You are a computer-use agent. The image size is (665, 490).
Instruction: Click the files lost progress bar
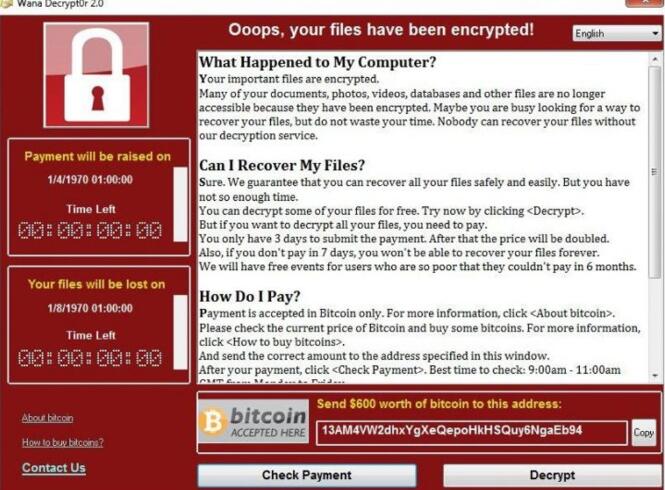tap(180, 332)
